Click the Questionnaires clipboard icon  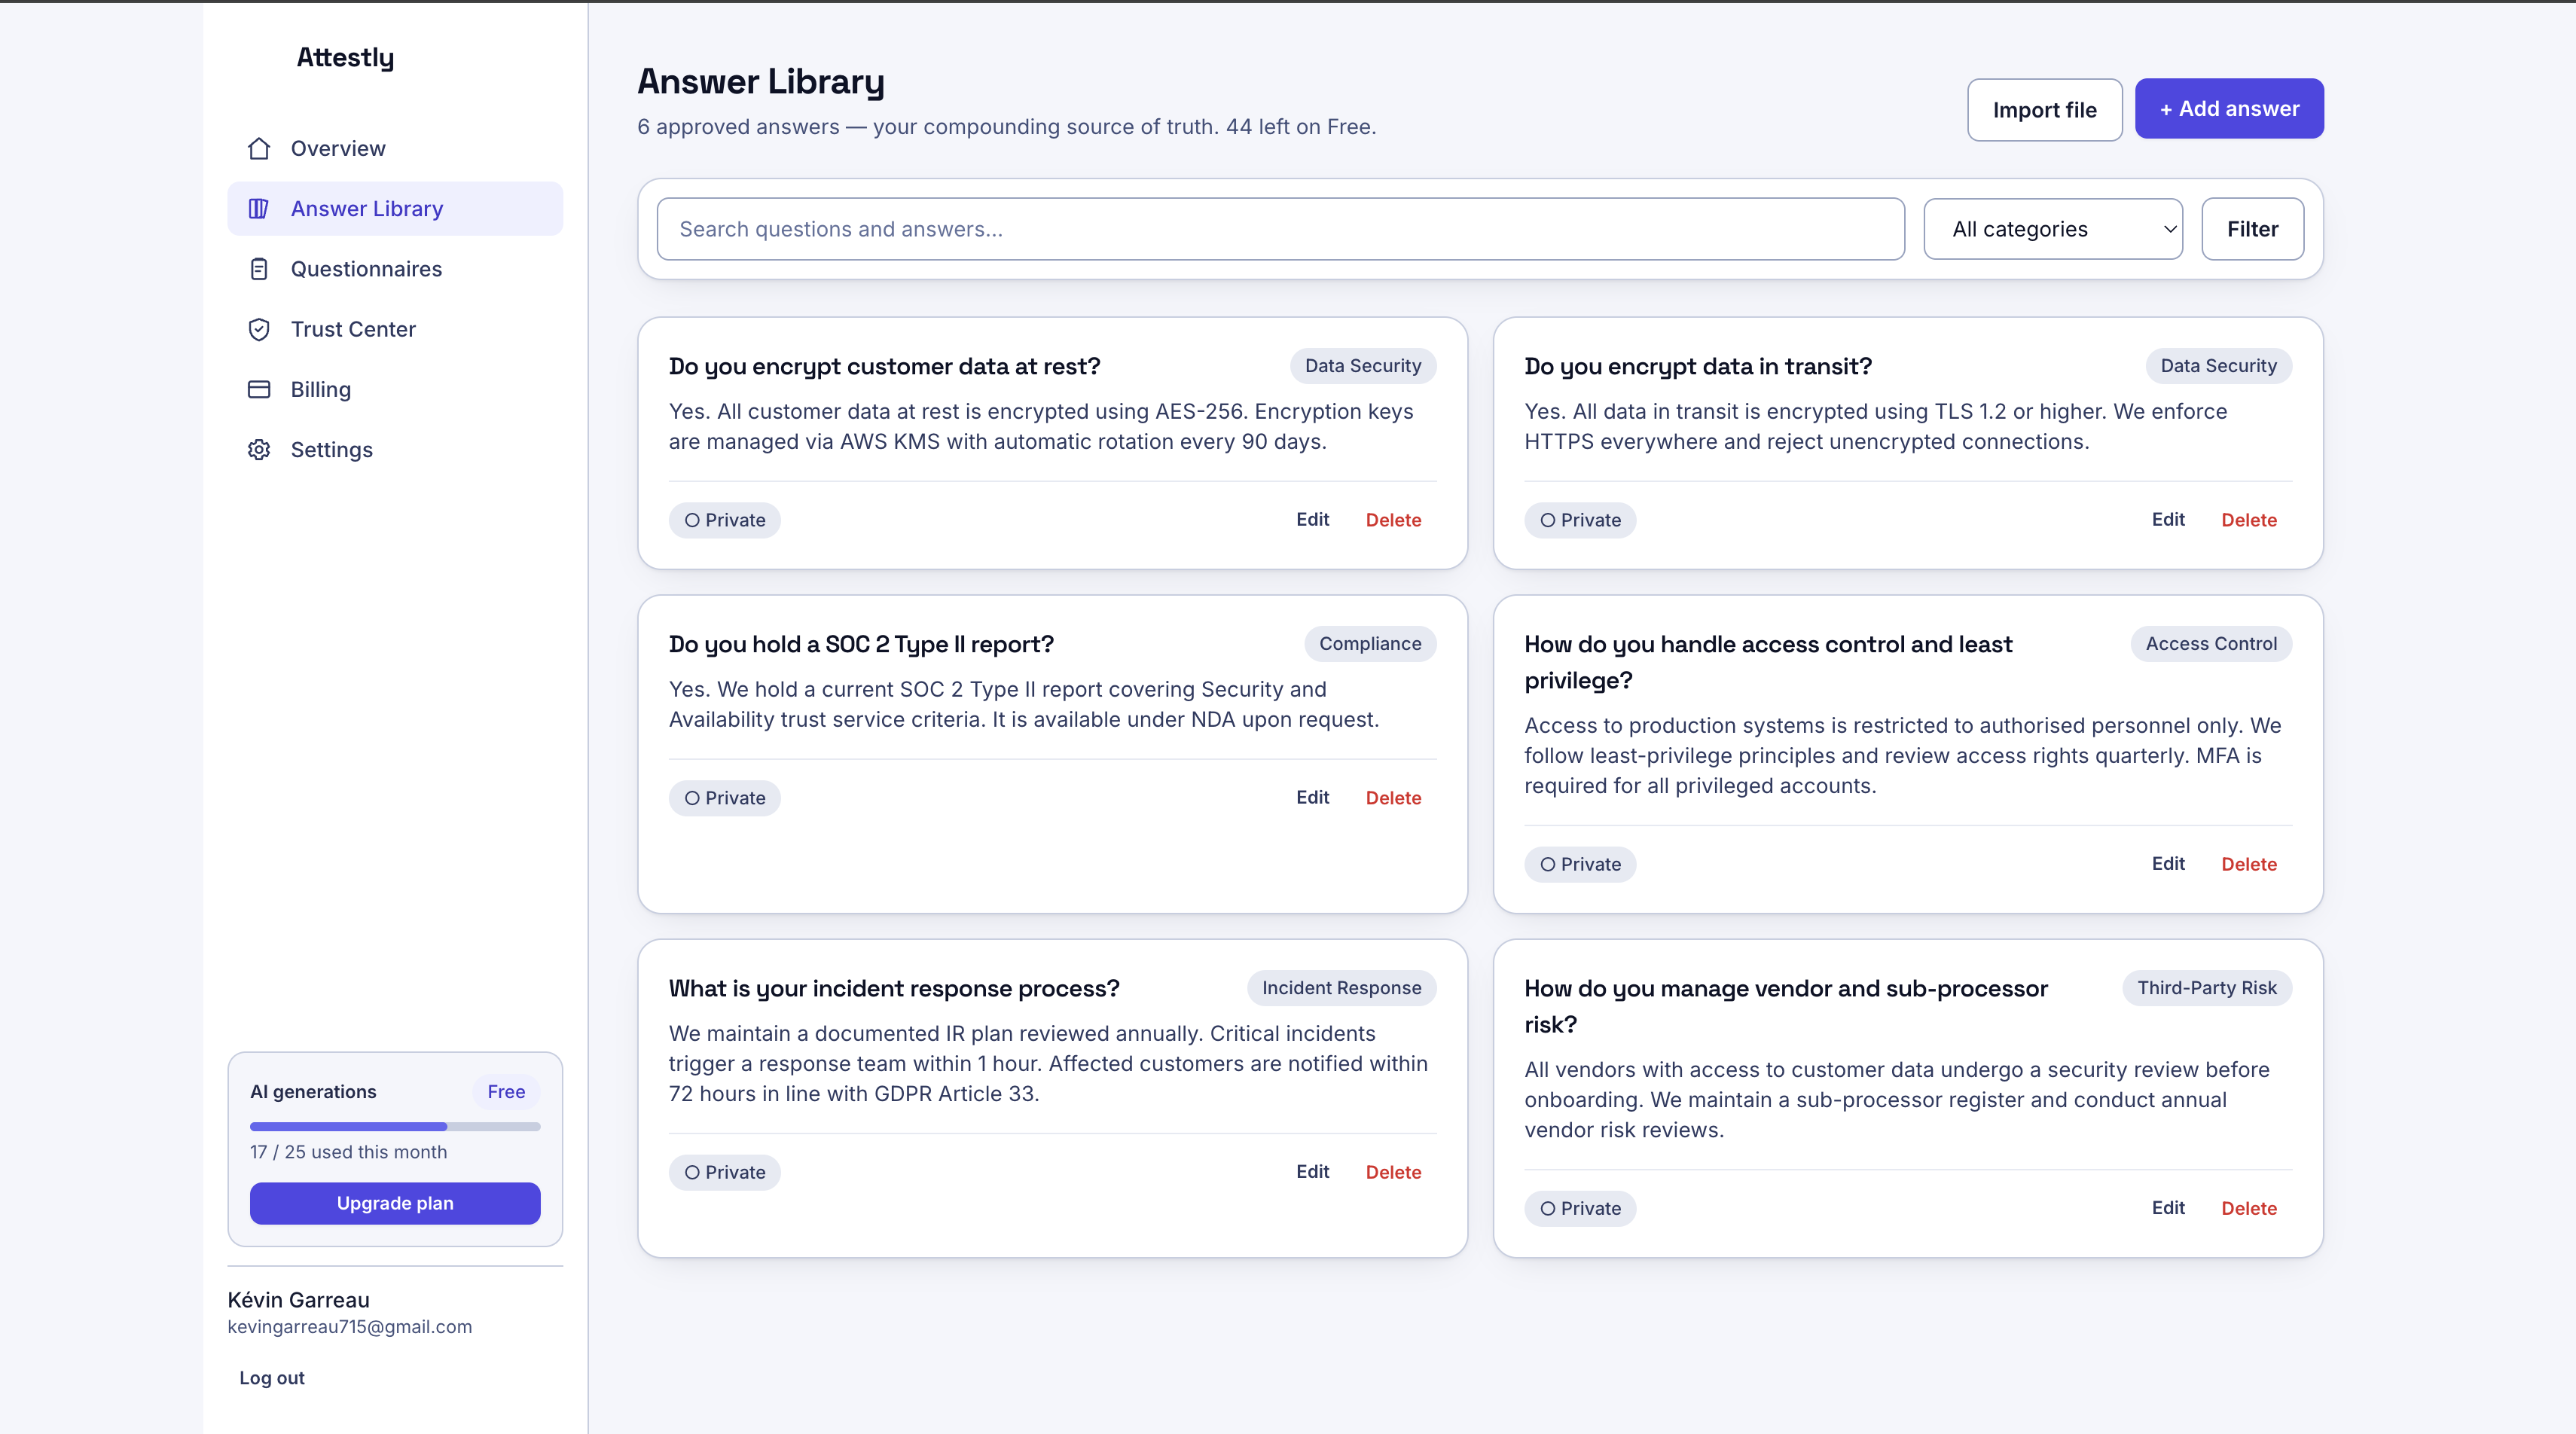(x=259, y=268)
